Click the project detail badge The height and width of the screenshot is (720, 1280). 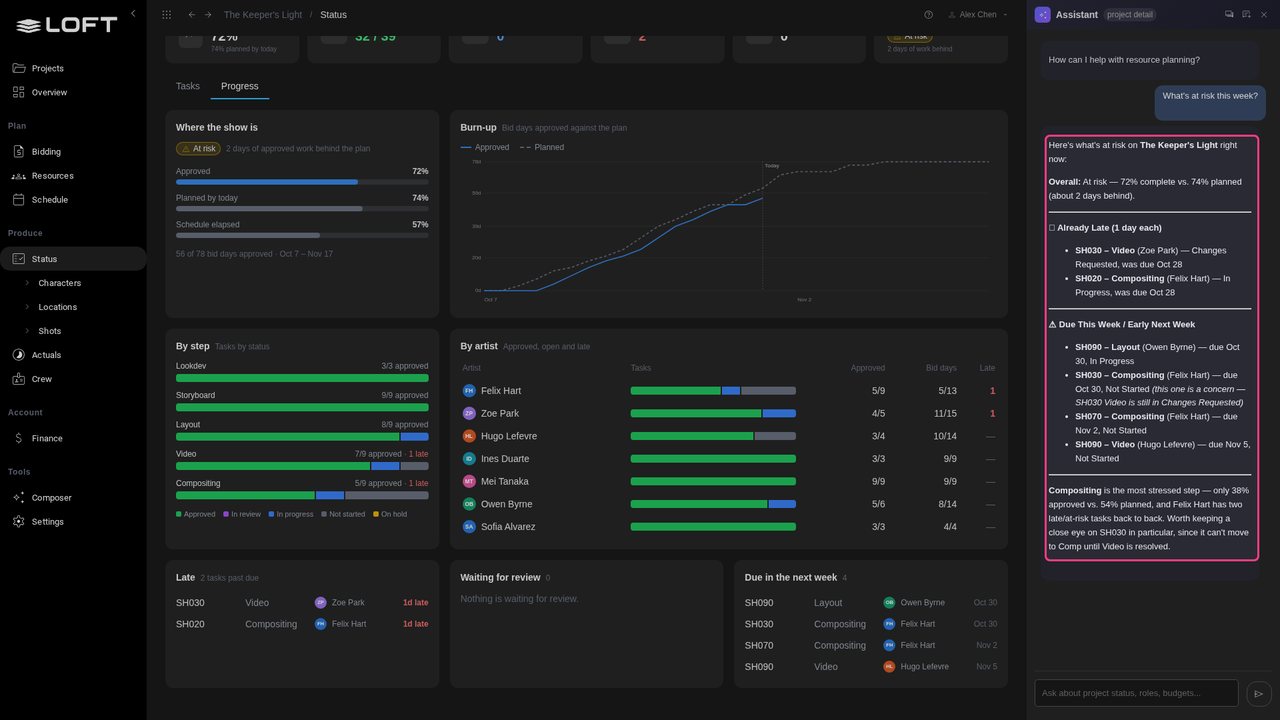click(1130, 15)
